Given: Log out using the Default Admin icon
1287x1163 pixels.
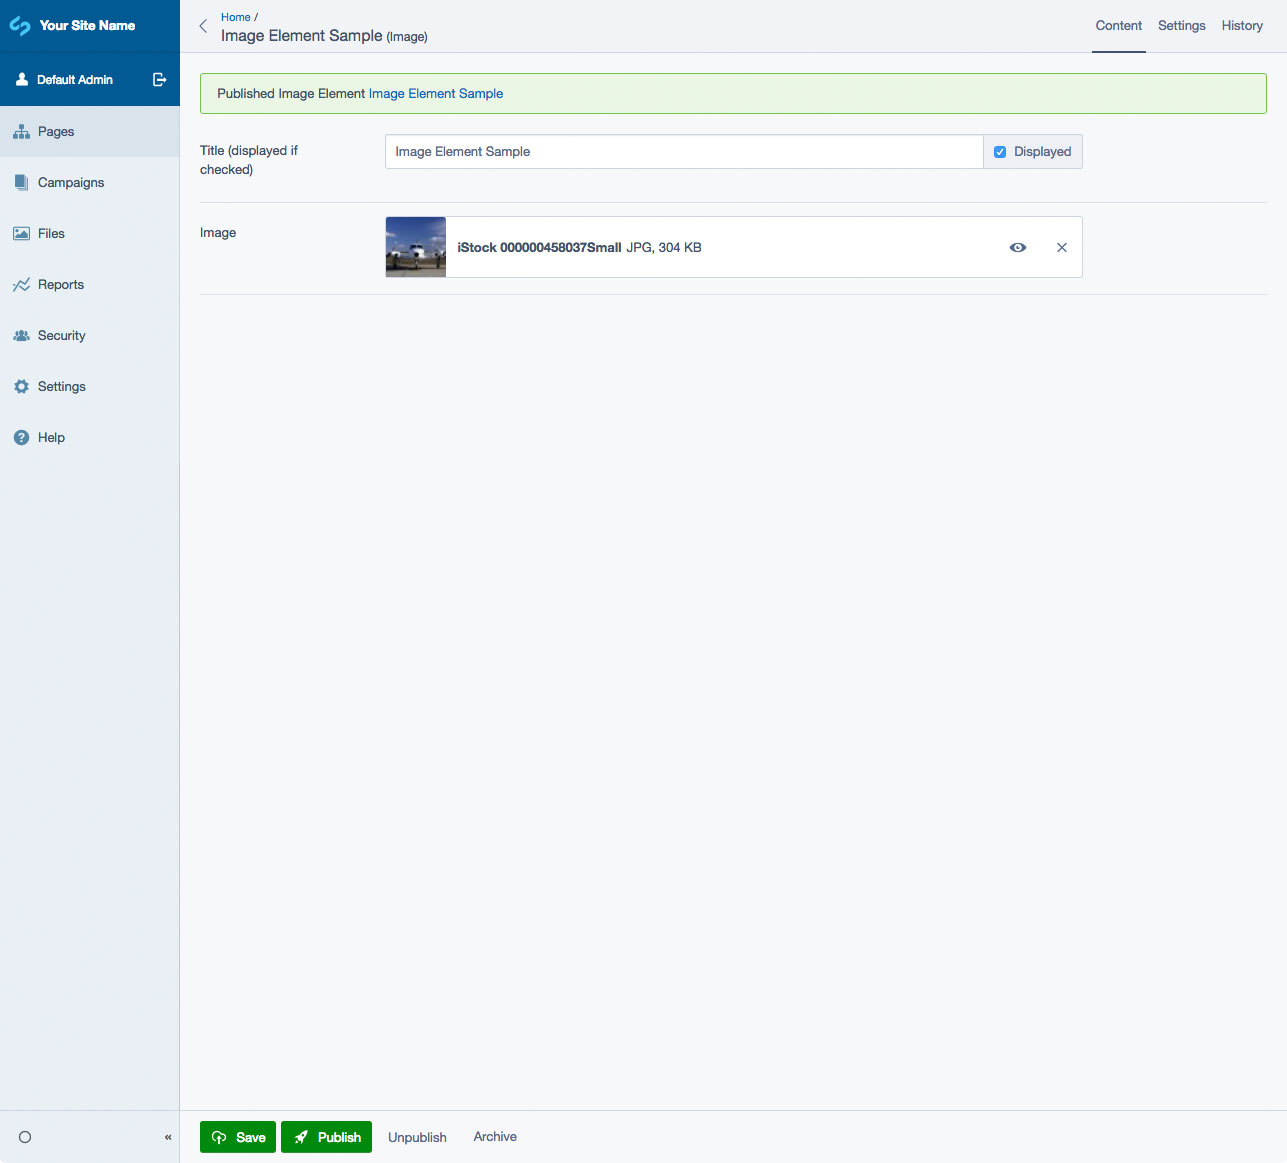Looking at the screenshot, I should click(x=159, y=80).
